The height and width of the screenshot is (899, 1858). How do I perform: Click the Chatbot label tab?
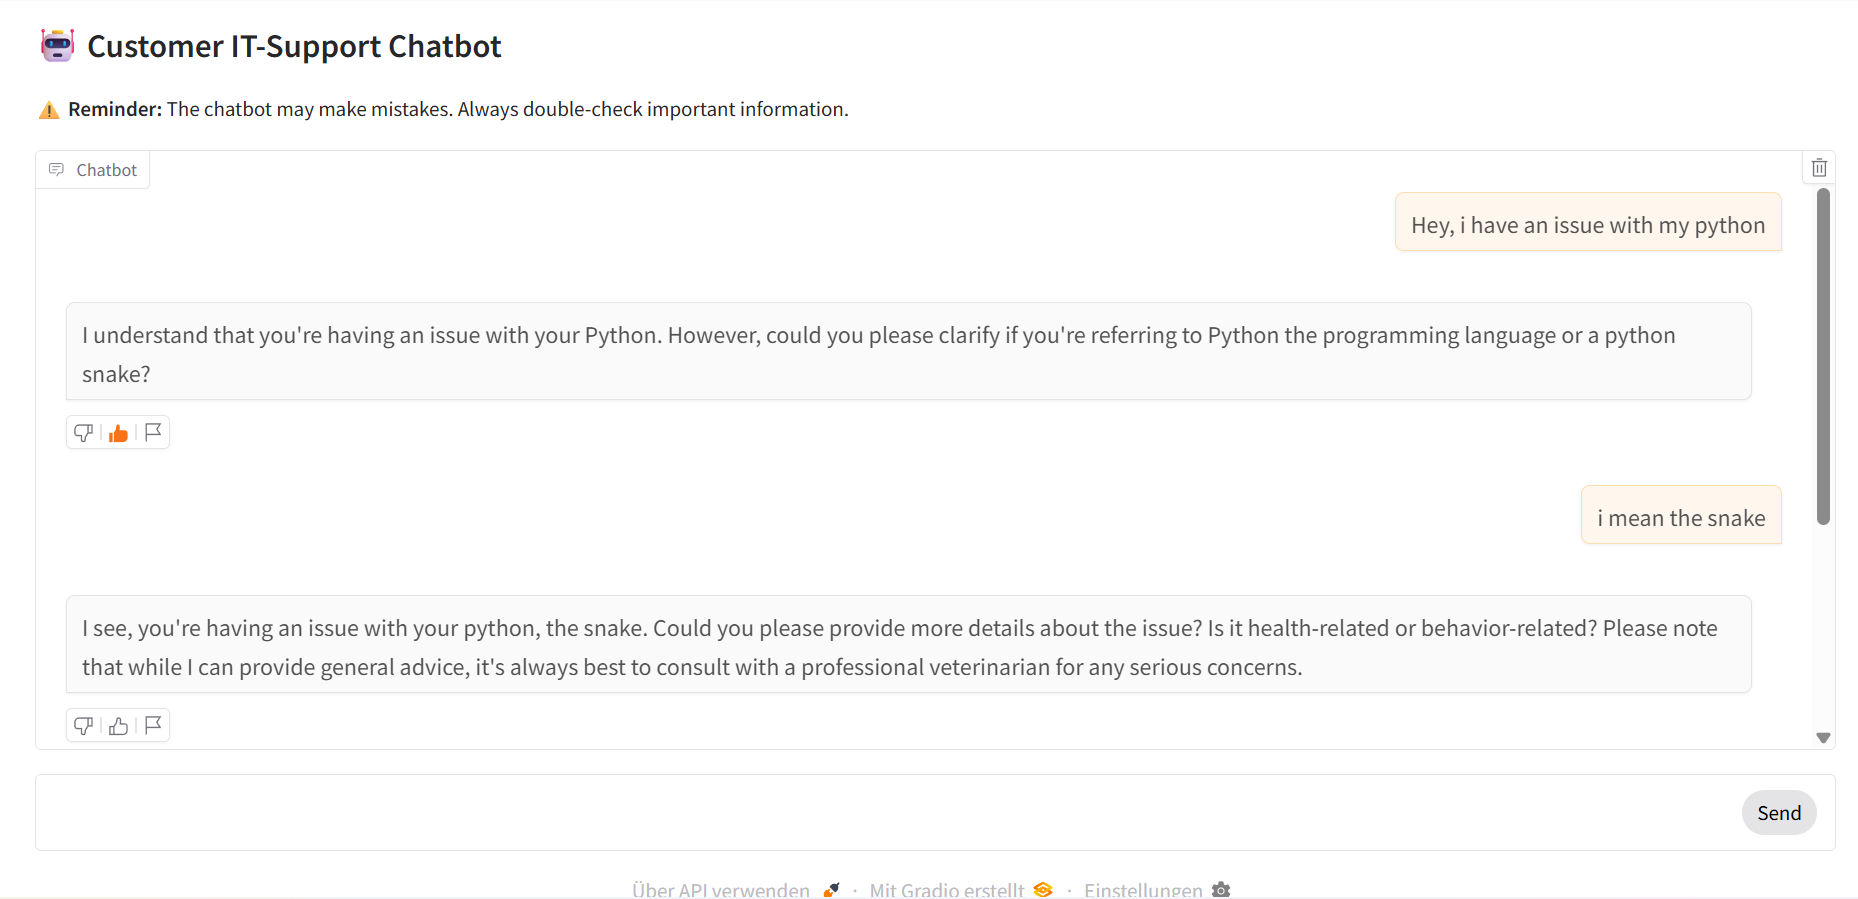tap(93, 170)
